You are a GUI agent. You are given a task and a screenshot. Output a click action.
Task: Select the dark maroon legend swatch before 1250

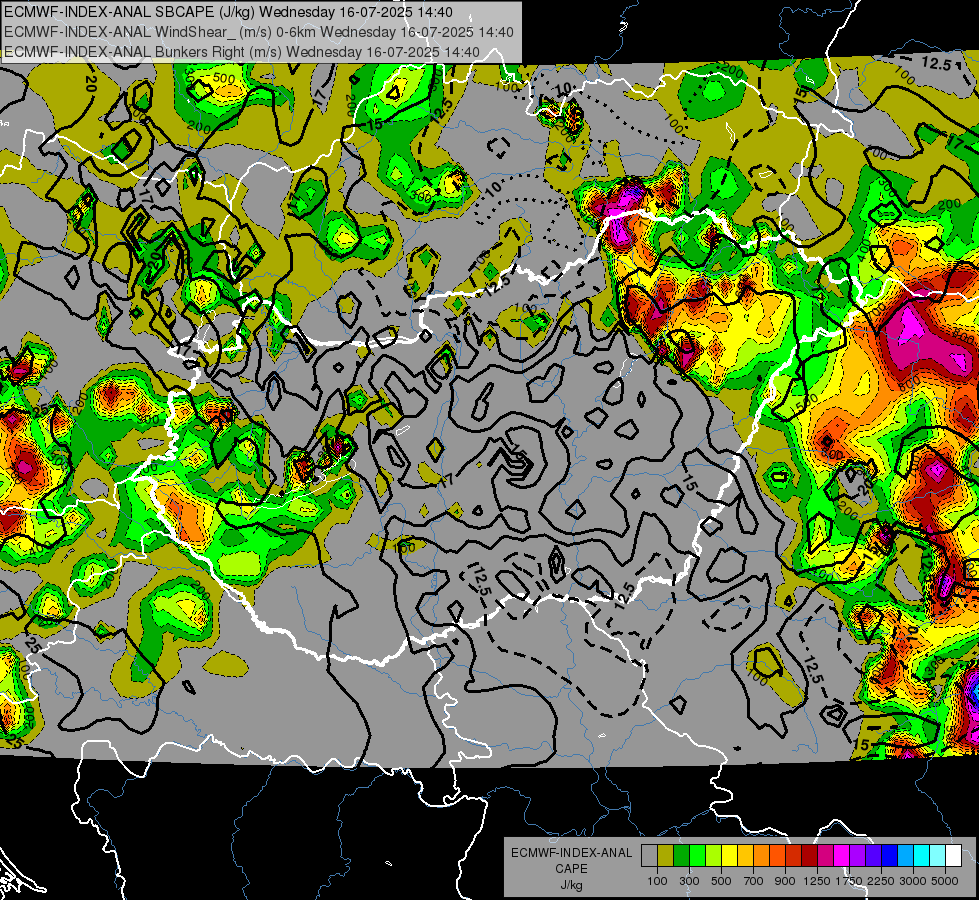click(810, 856)
